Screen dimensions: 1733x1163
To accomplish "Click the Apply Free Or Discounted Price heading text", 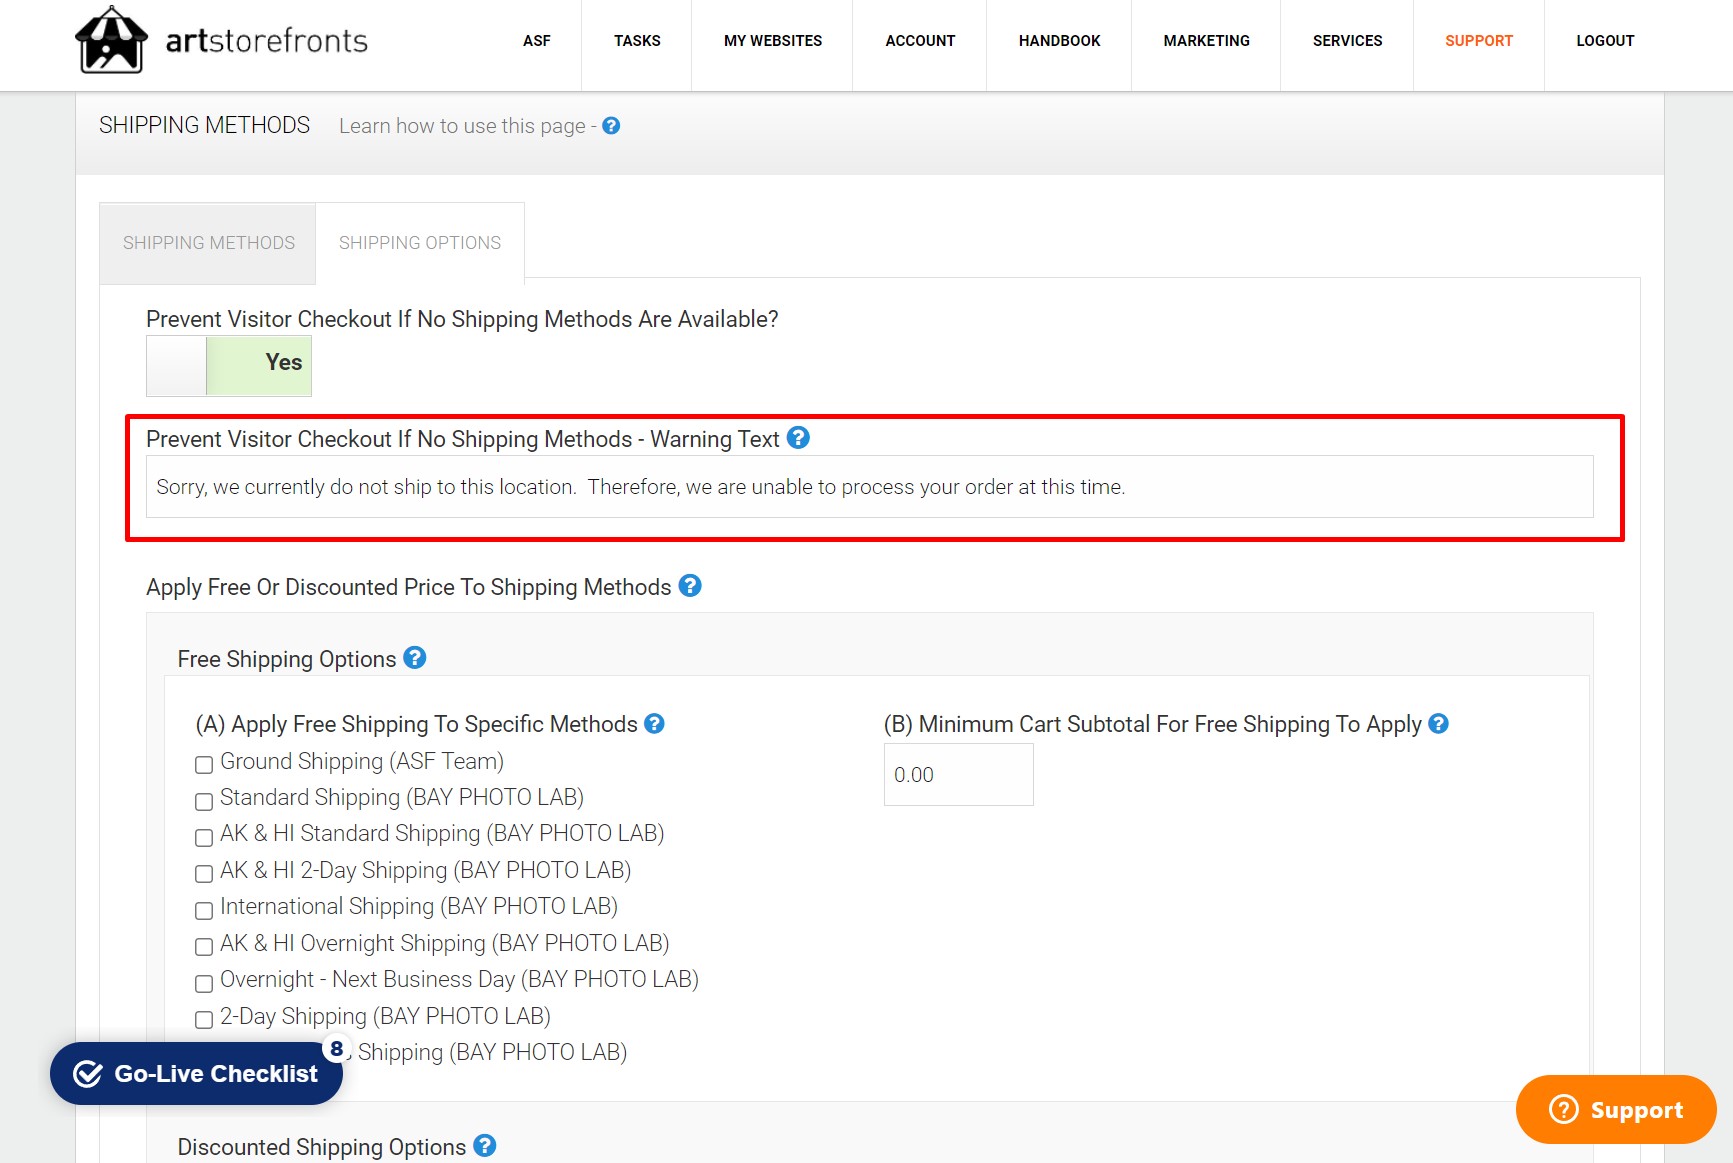I will click(409, 587).
